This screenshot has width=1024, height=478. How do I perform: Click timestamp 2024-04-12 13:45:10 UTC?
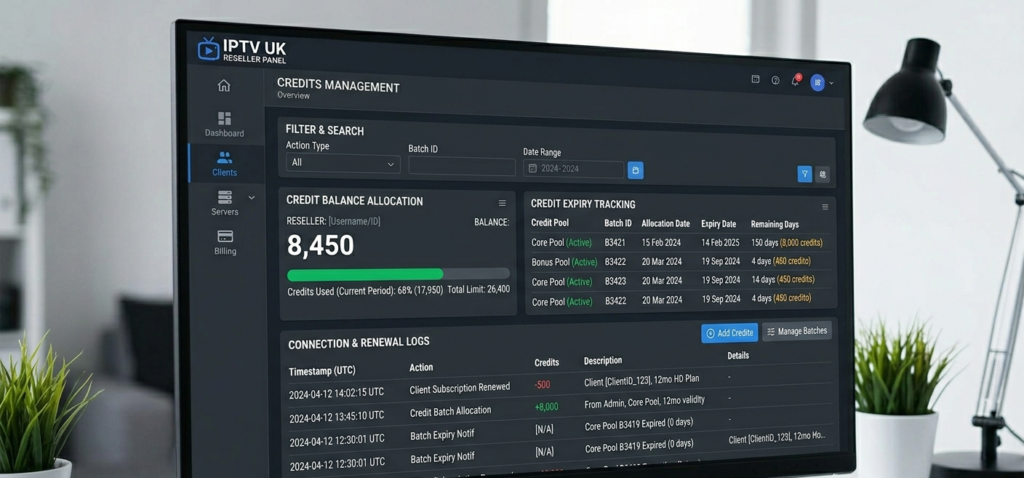[337, 417]
